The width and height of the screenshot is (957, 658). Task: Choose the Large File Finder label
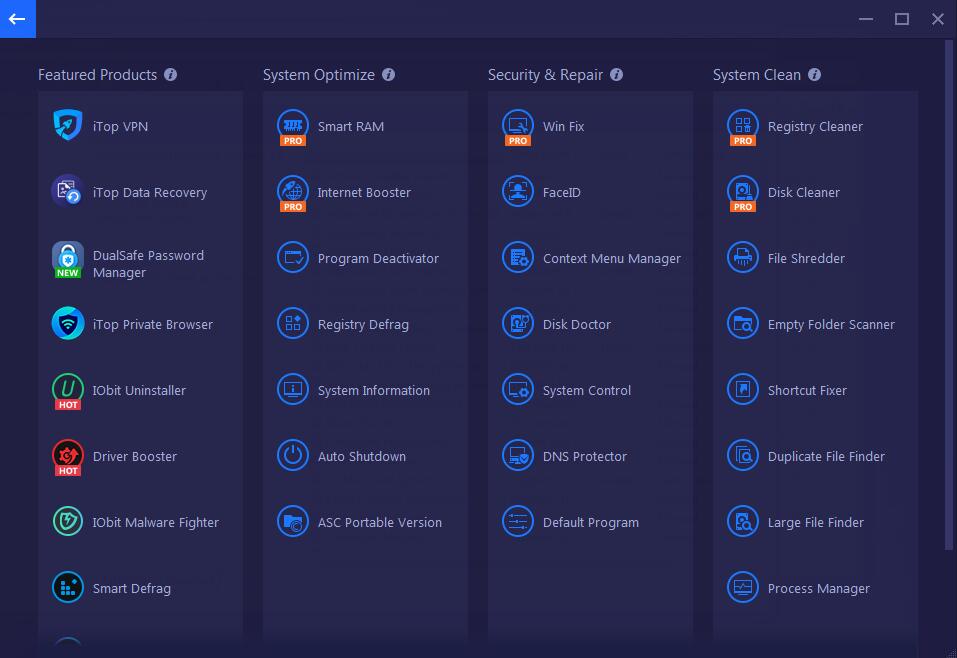coord(815,522)
